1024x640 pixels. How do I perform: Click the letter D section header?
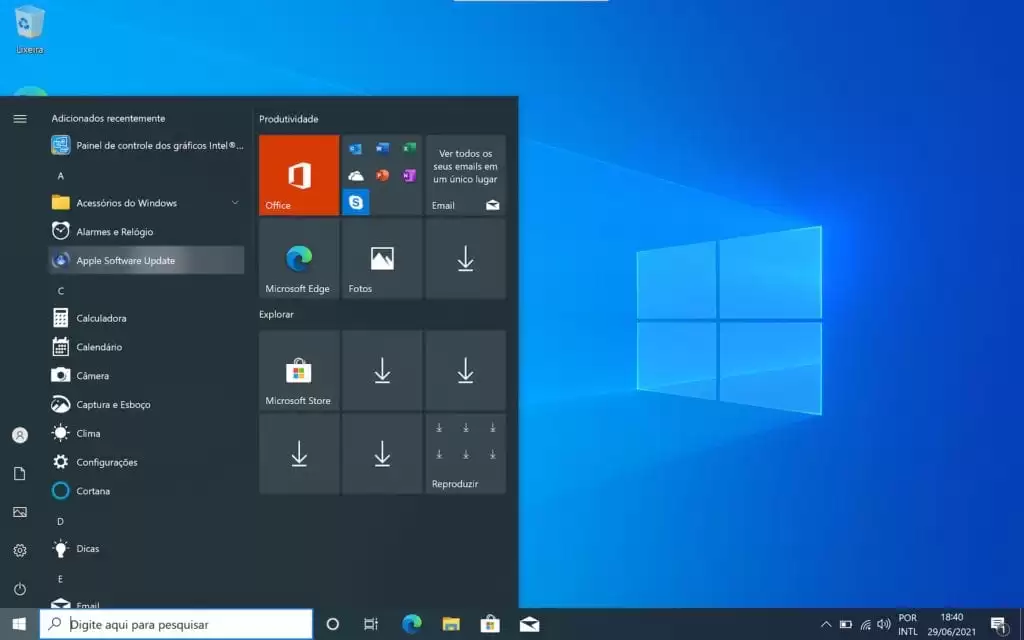point(61,521)
